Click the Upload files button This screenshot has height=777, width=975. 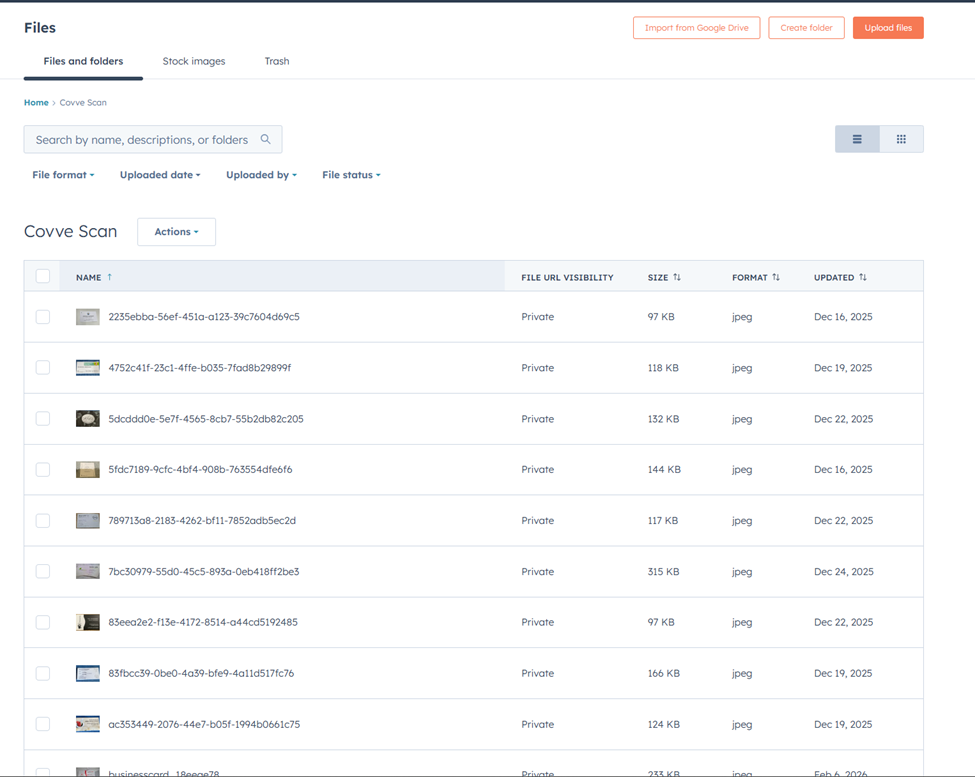tap(887, 28)
